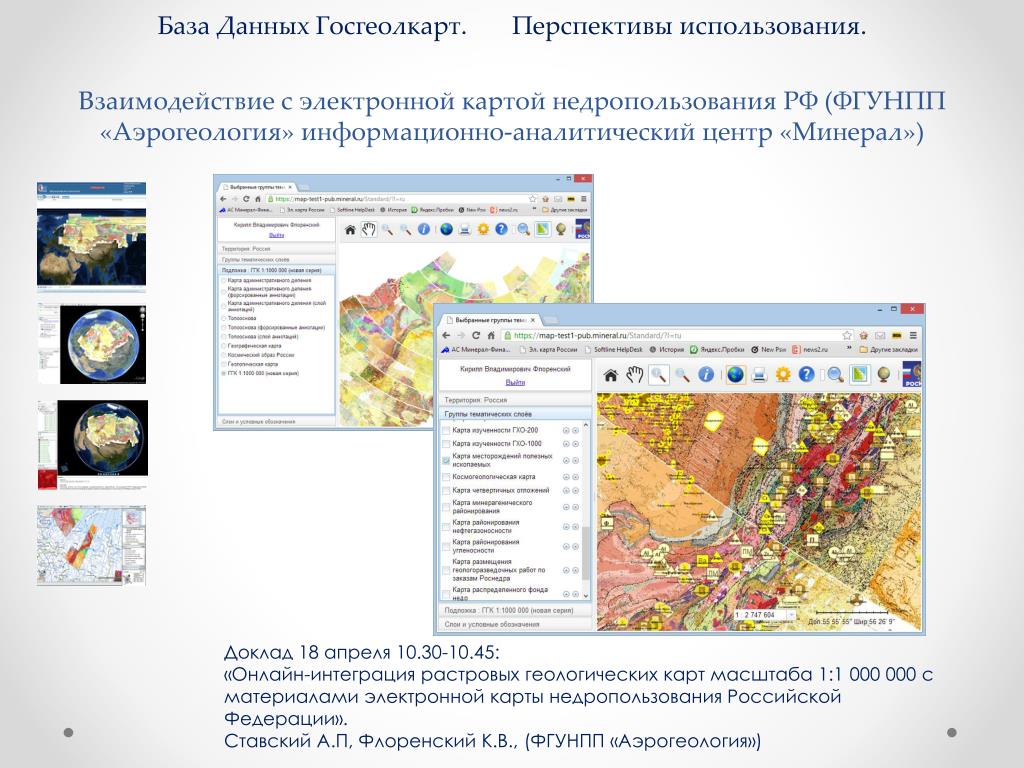Click the browser home icon in the front window
Viewport: 1024px width, 768px height.
pyautogui.click(x=491, y=336)
